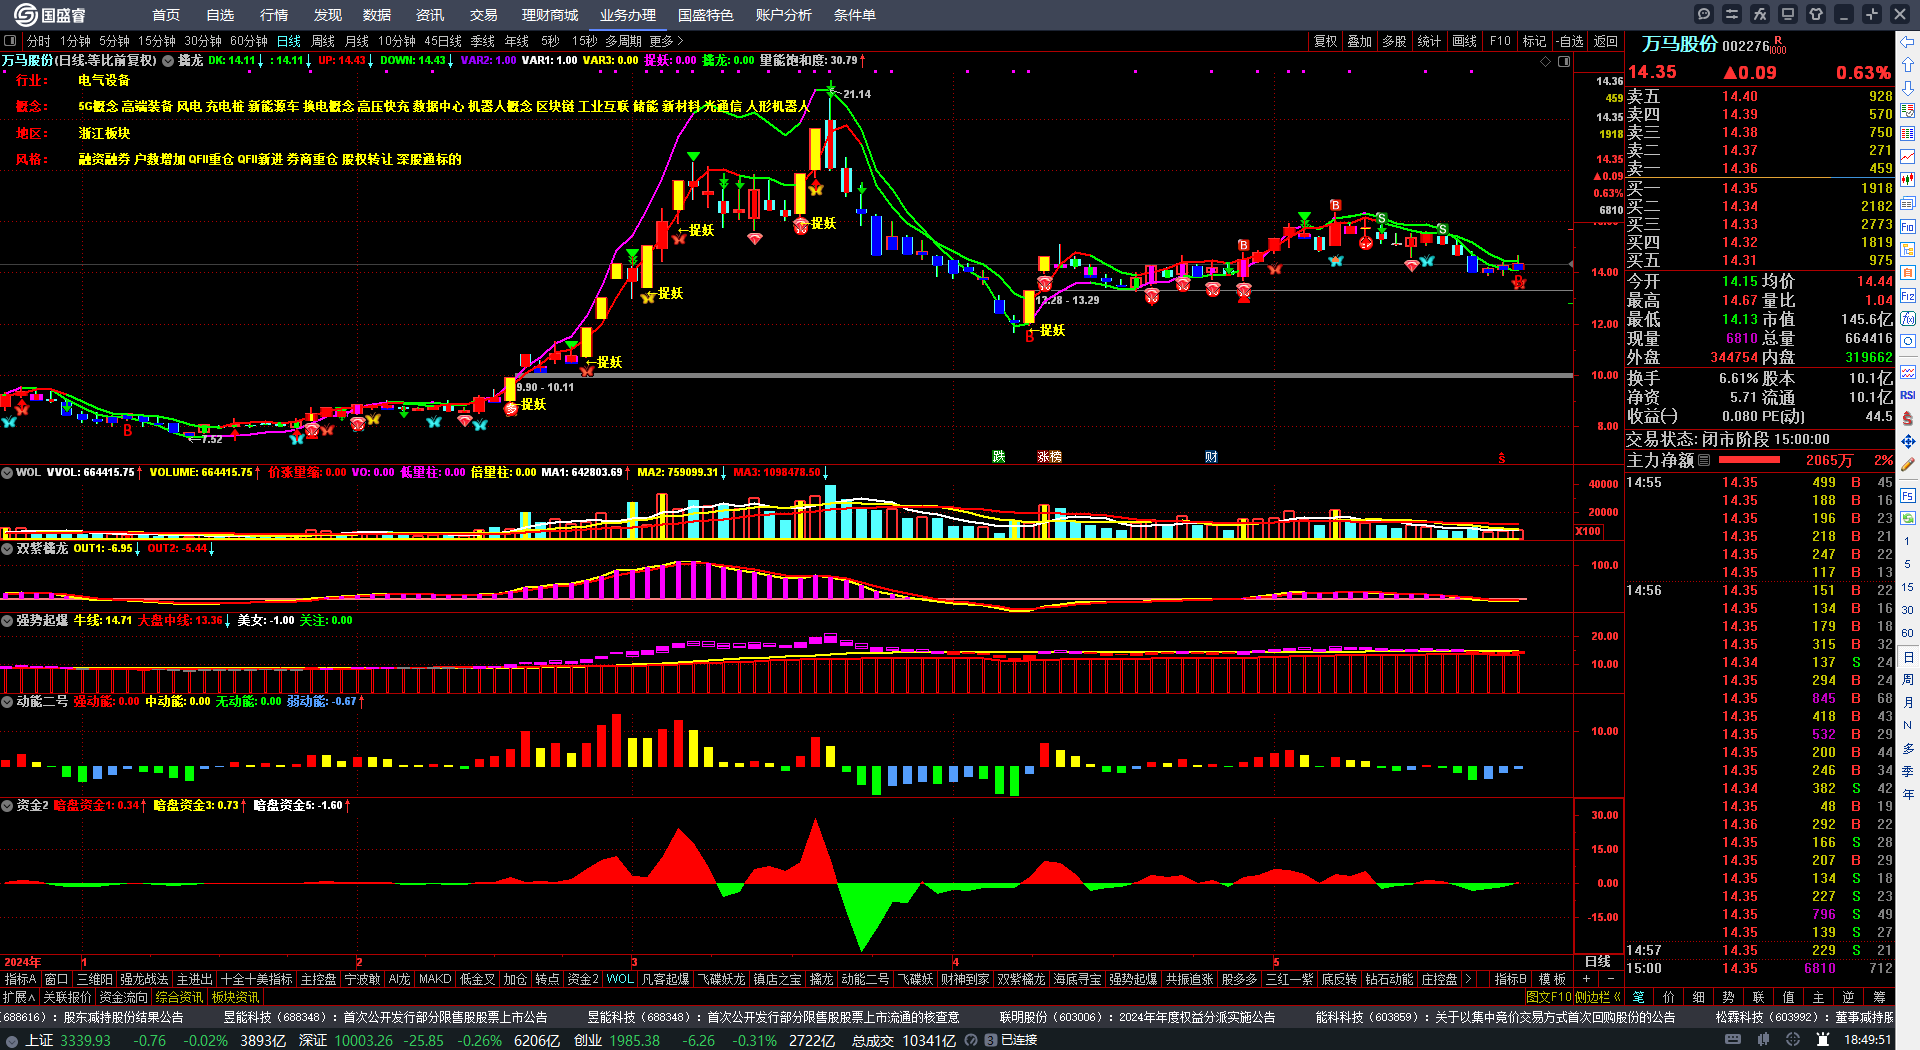Open the 交易 menu
Screen dimensions: 1920x1050
(484, 15)
